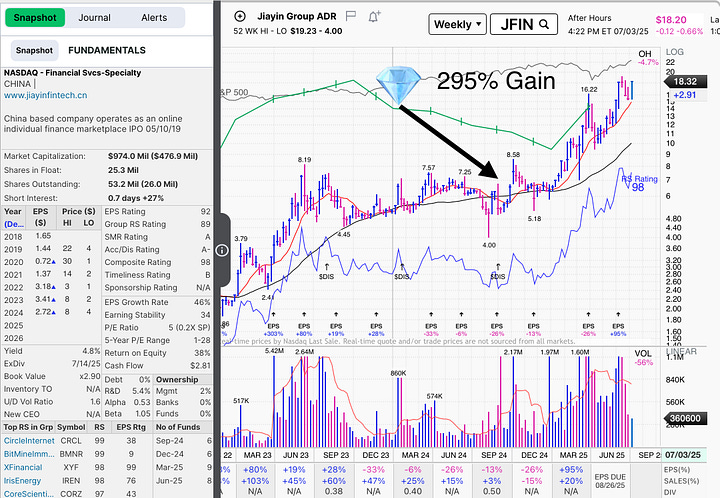Click the Jun-25 funds count row
This screenshot has height=498, width=720.
pos(183,481)
